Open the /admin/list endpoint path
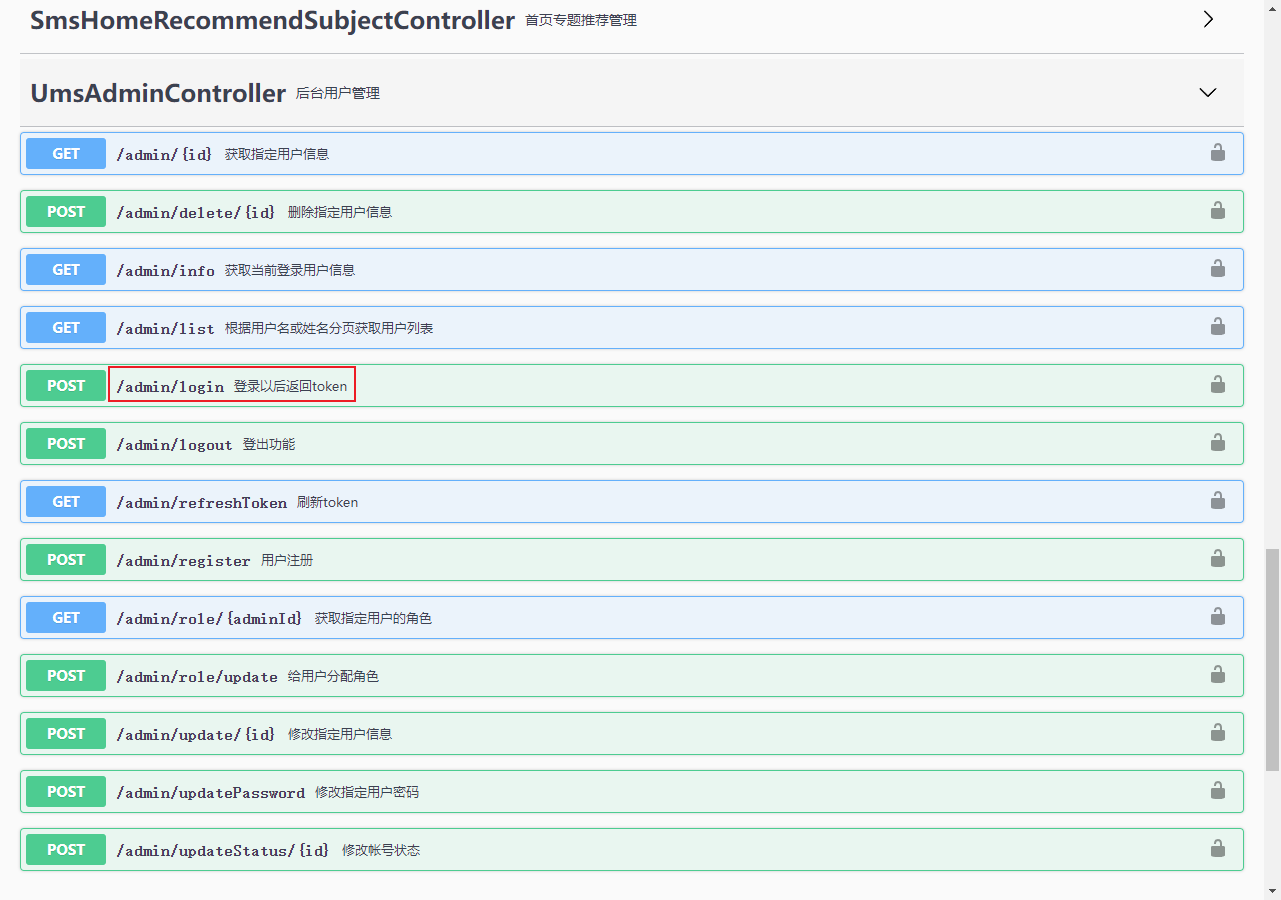 click(166, 328)
